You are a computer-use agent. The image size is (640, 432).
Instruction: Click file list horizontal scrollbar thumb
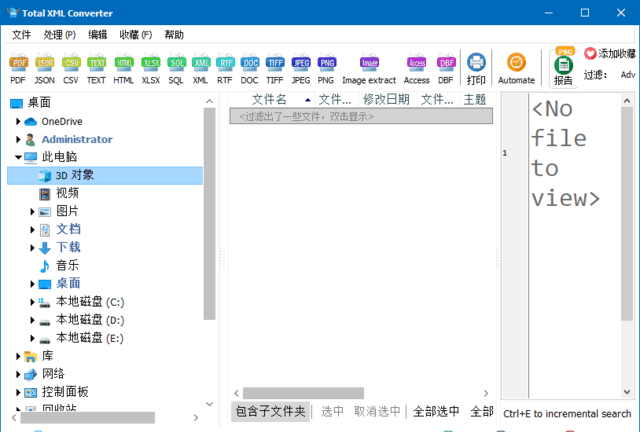click(x=303, y=393)
